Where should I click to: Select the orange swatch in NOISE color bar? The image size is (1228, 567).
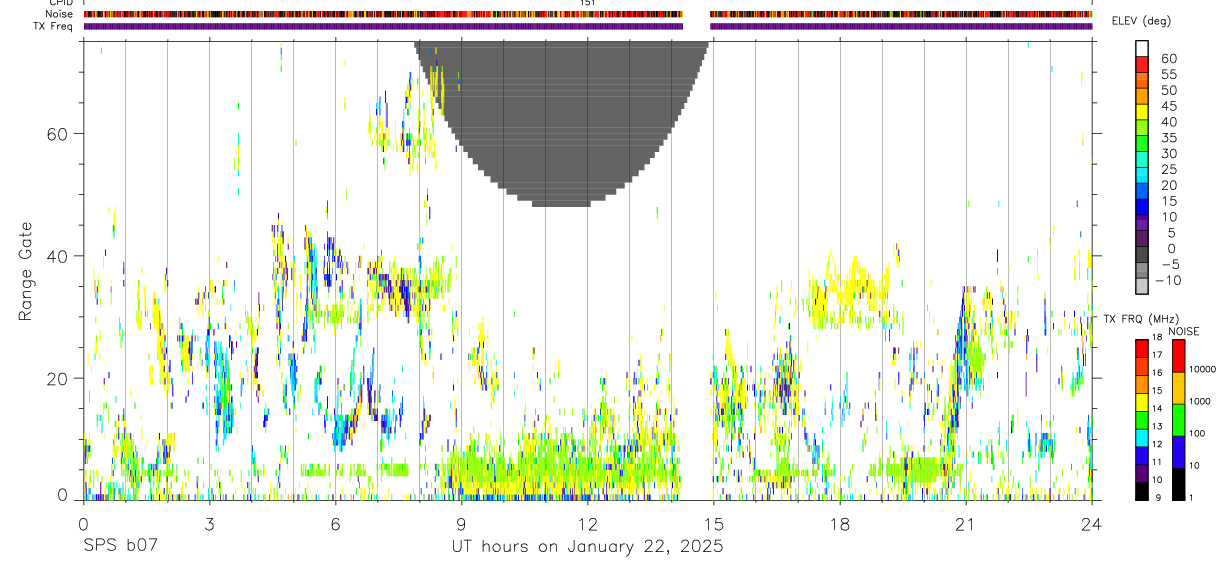tap(1177, 388)
